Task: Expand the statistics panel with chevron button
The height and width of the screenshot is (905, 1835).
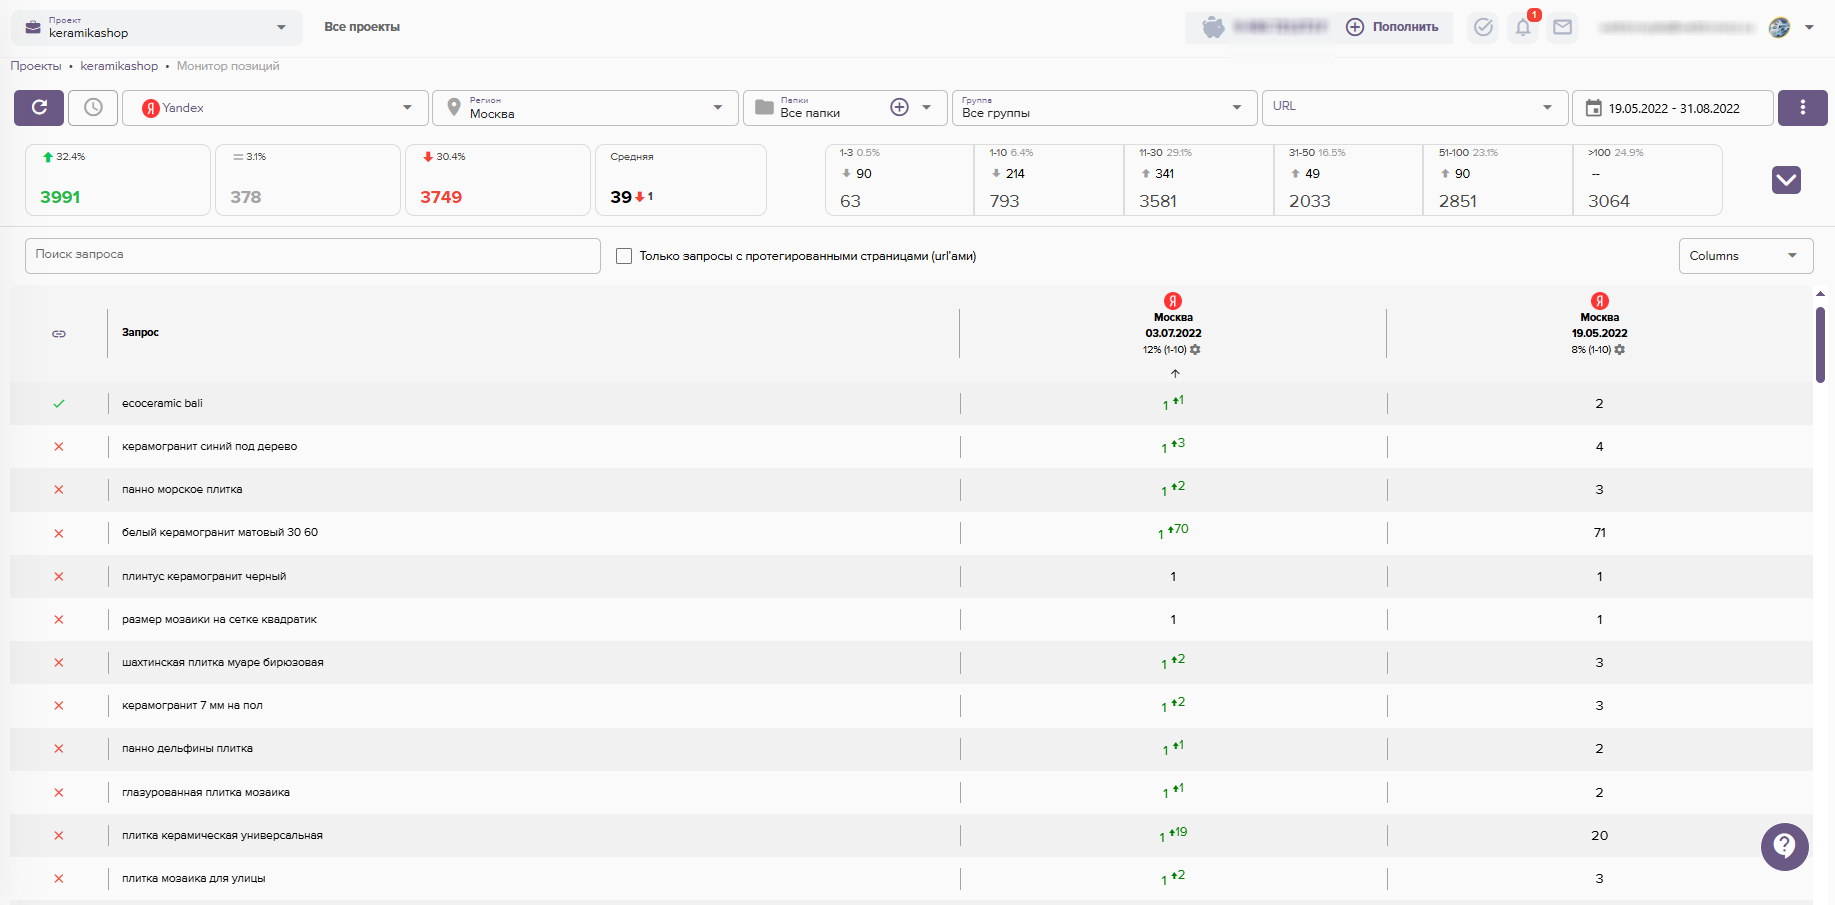Action: 1786,180
